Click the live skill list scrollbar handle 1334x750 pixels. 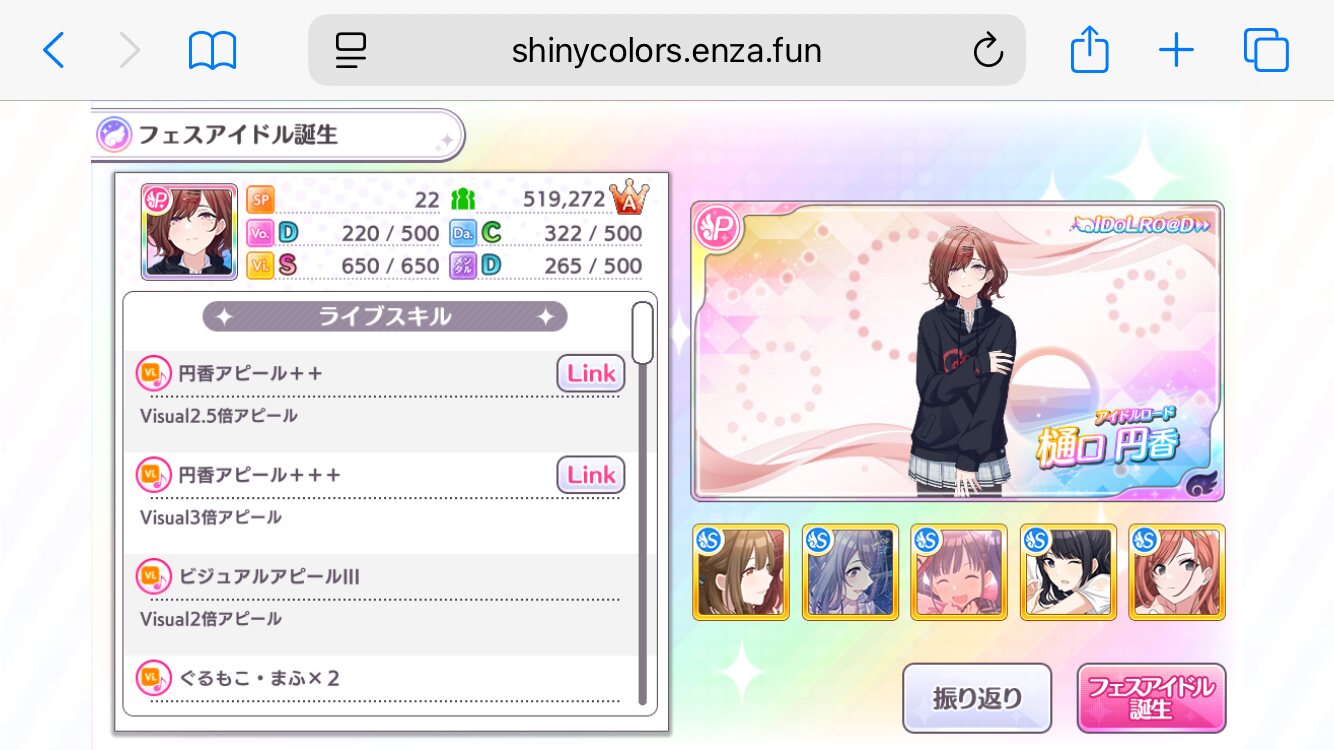pyautogui.click(x=643, y=333)
